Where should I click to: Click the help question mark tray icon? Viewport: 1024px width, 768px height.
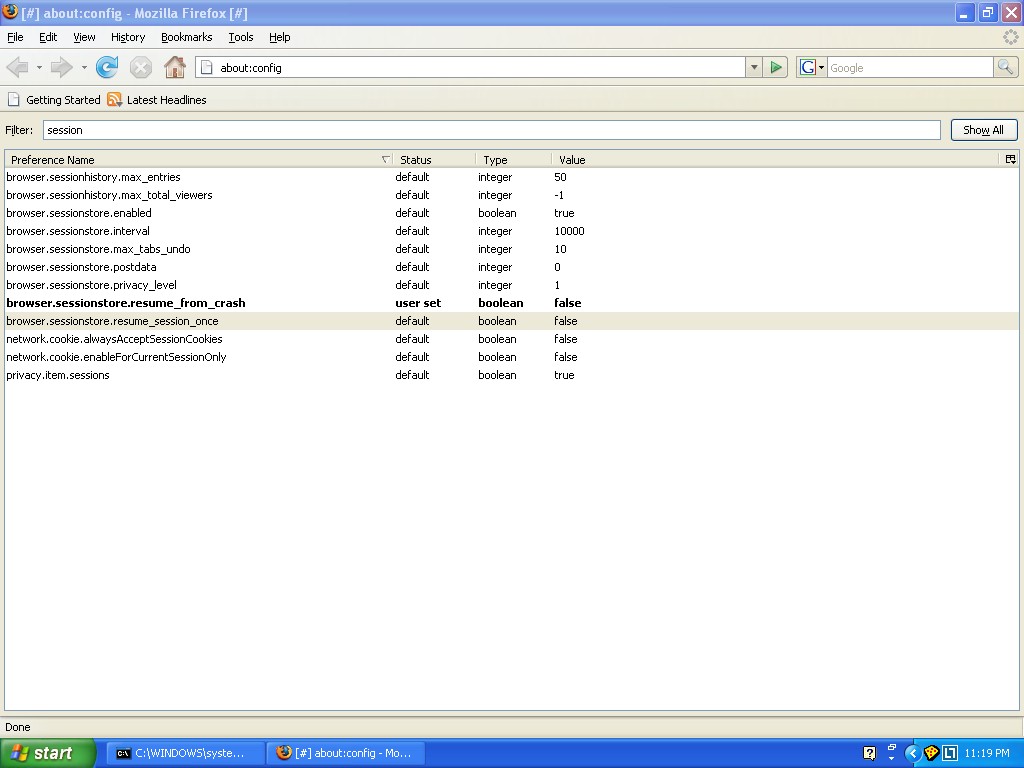869,753
